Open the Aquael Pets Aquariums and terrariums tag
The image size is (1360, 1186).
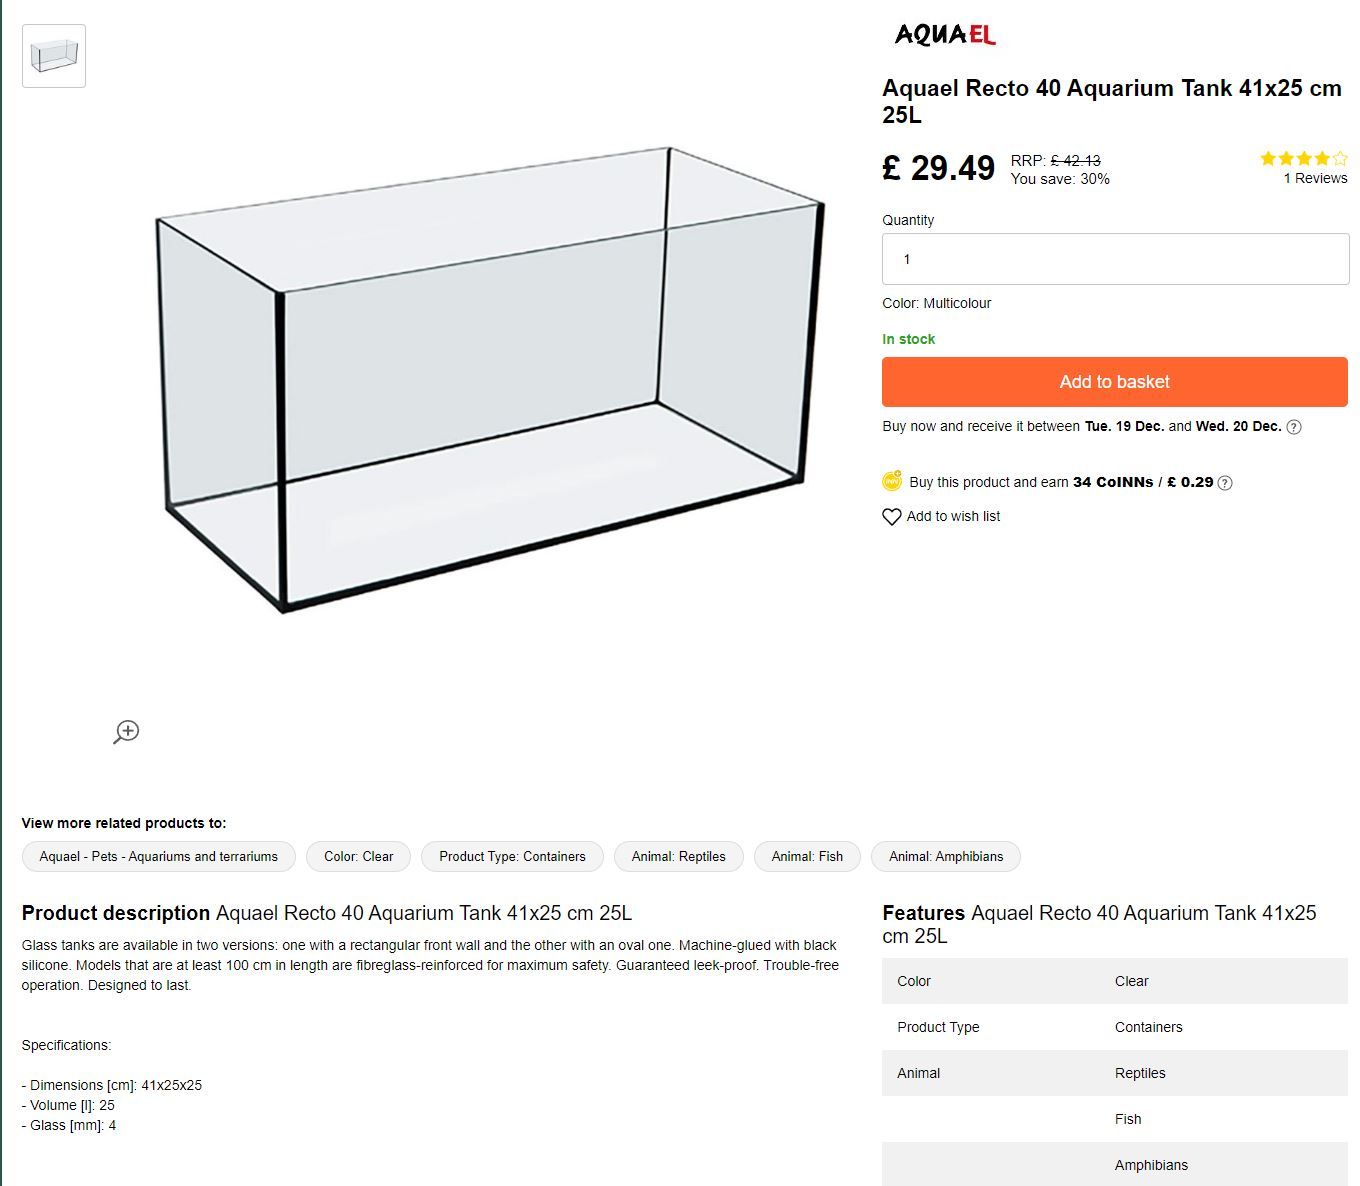pos(159,856)
